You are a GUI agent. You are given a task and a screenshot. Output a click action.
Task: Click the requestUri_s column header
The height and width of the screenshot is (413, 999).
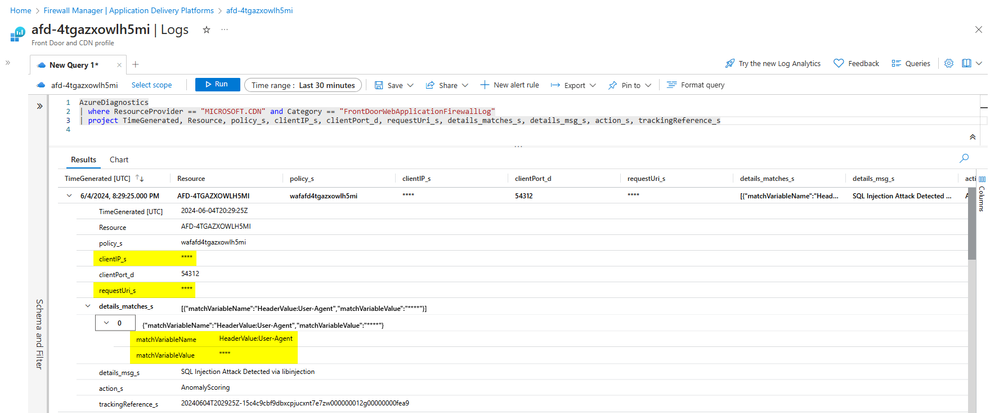646,179
